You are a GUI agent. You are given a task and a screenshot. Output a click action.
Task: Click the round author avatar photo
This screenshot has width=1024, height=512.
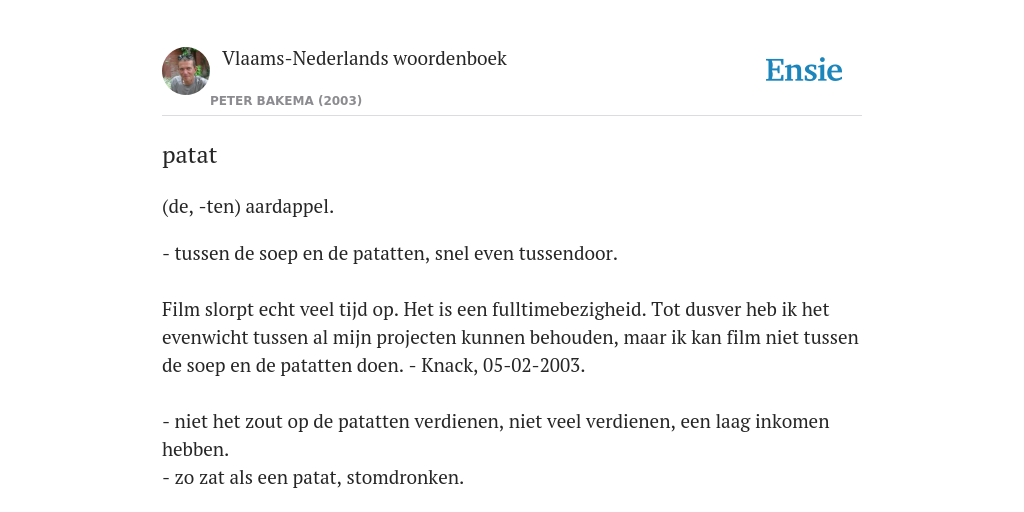click(x=186, y=71)
